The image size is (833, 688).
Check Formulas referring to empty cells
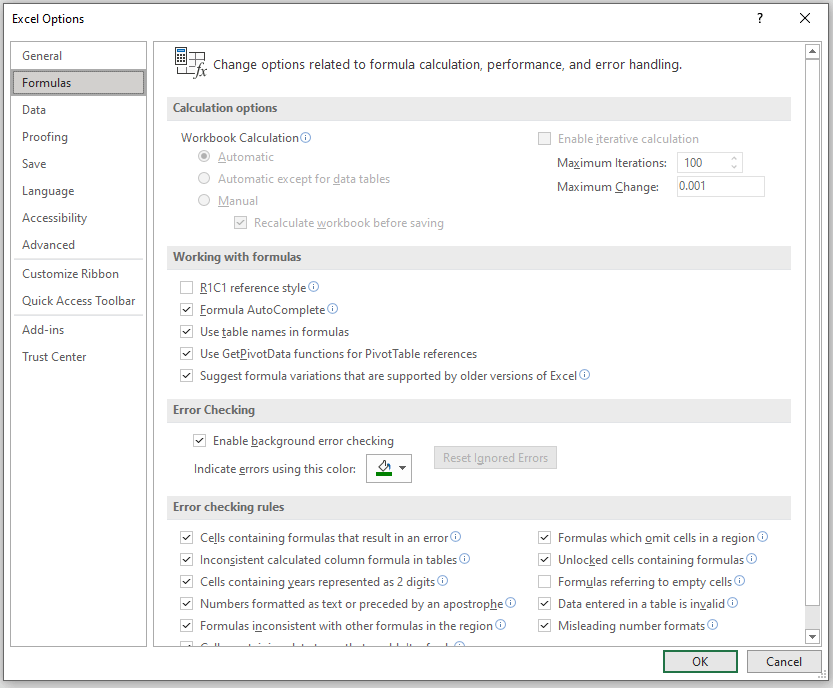(545, 582)
